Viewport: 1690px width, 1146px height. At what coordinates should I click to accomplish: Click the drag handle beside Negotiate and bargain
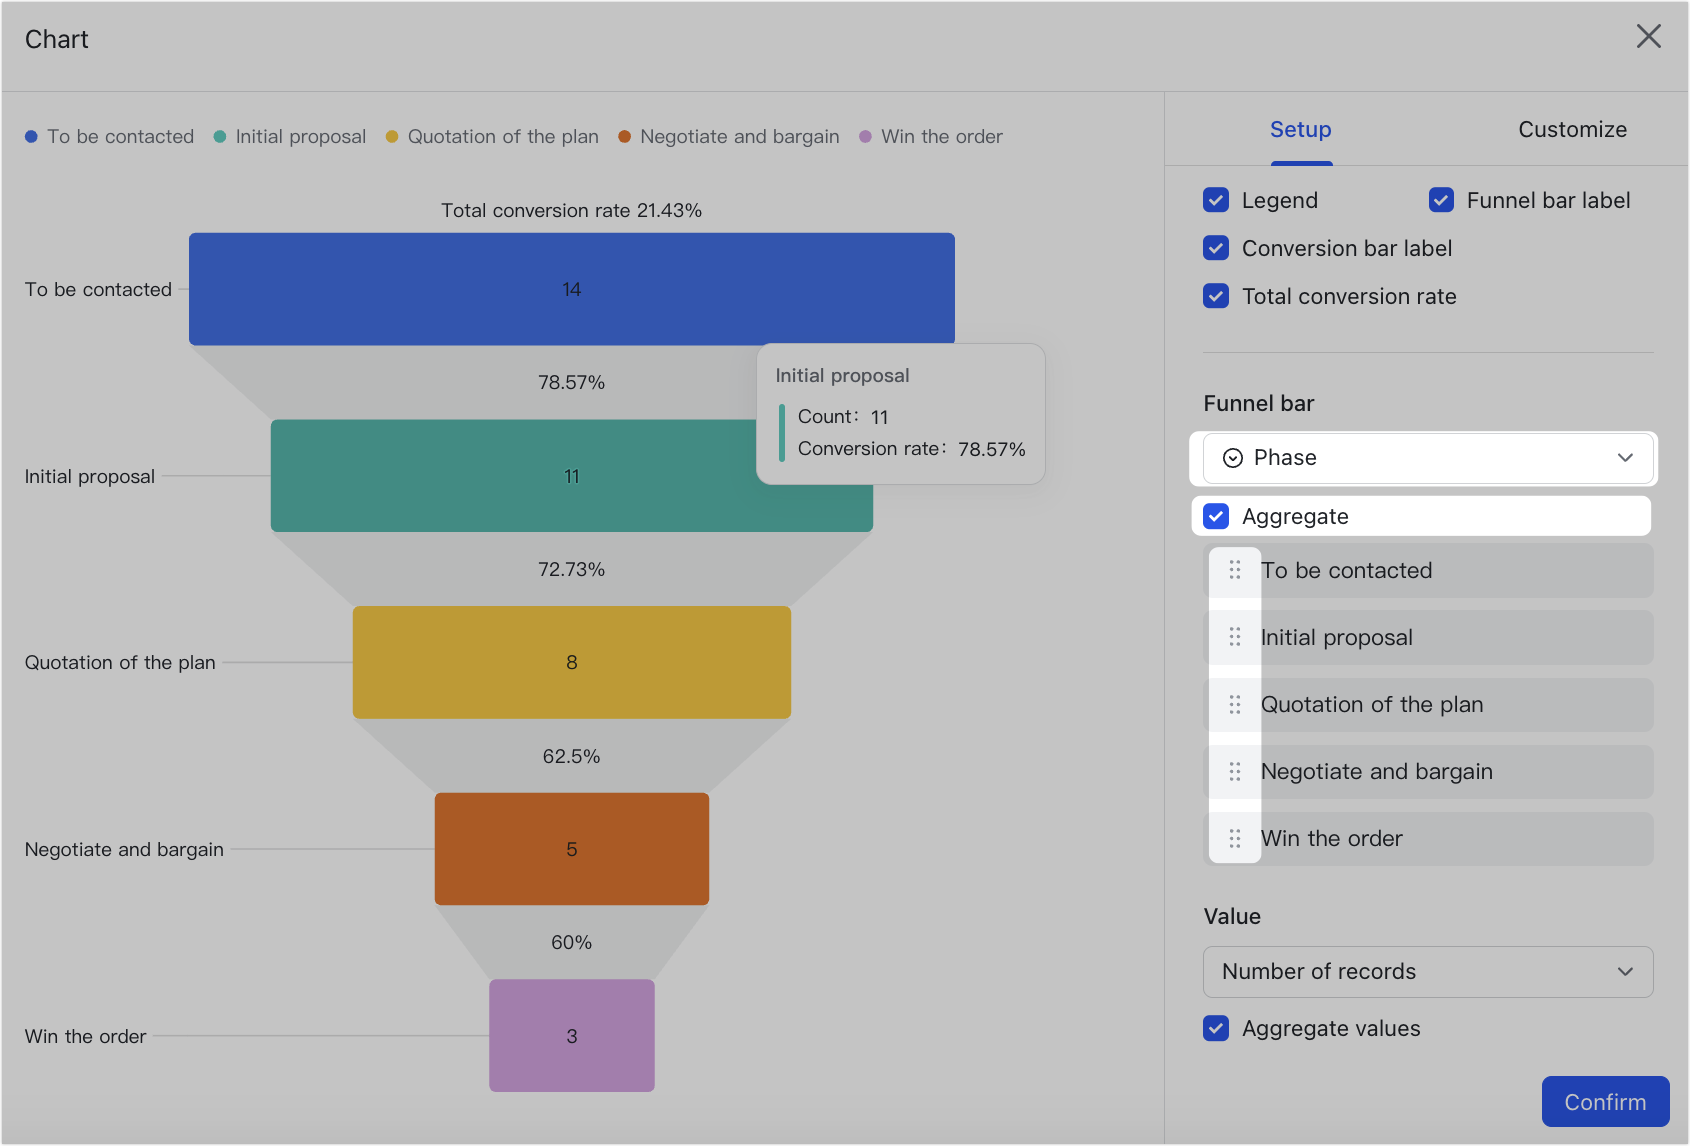tap(1235, 771)
